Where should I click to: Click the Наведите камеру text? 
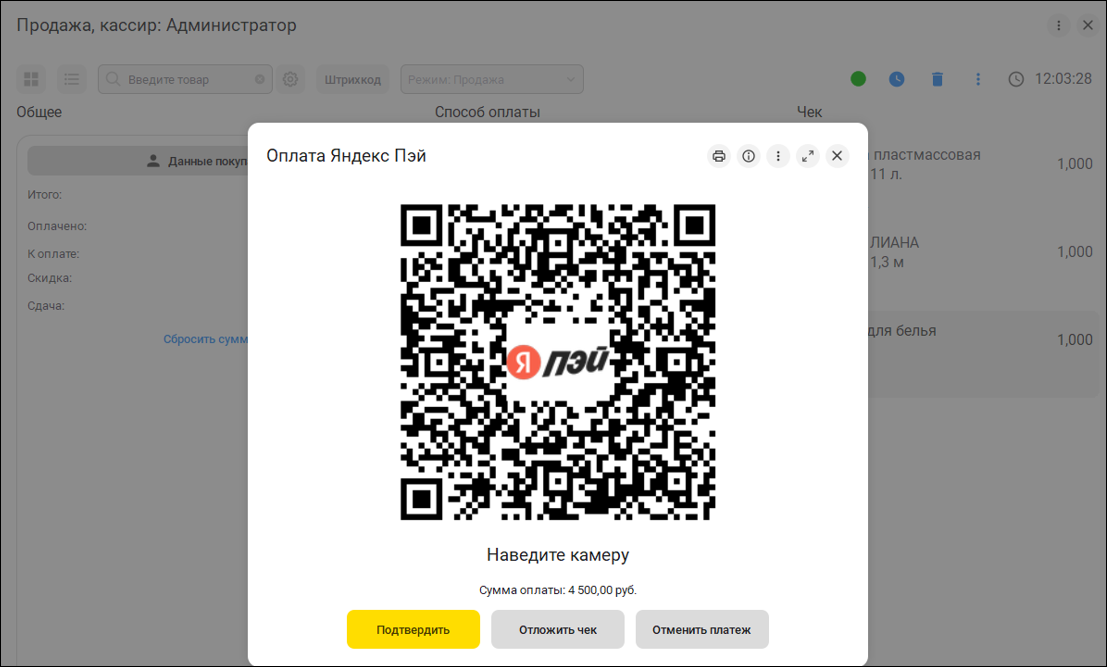[558, 555]
